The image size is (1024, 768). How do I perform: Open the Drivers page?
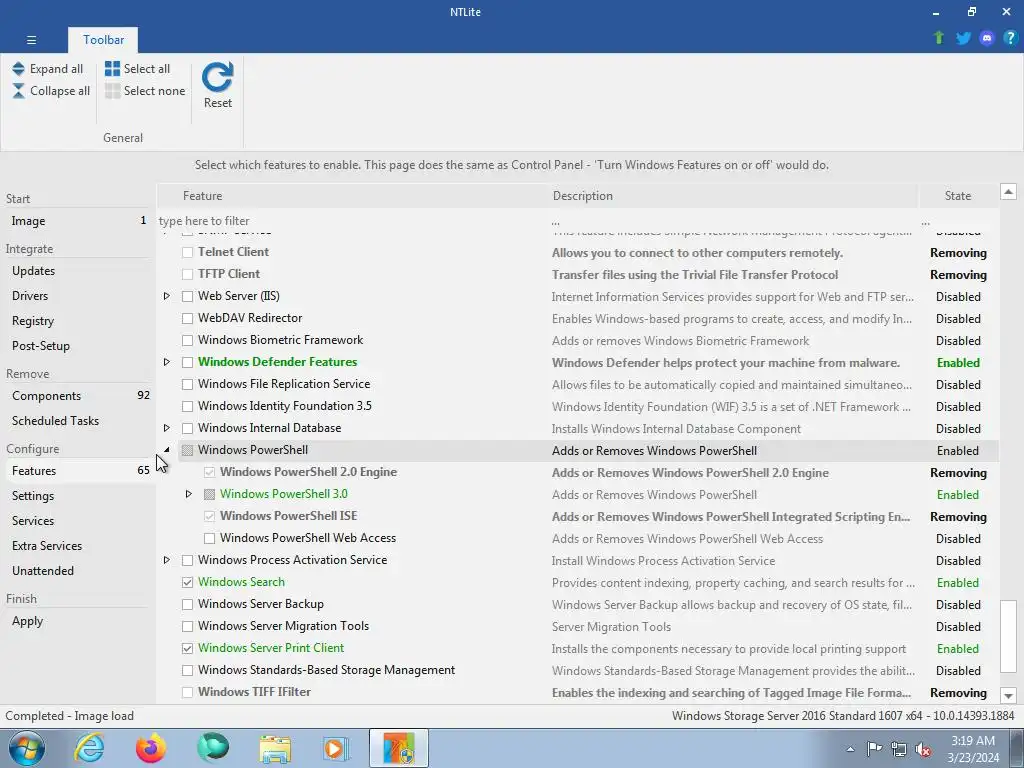(x=78, y=296)
